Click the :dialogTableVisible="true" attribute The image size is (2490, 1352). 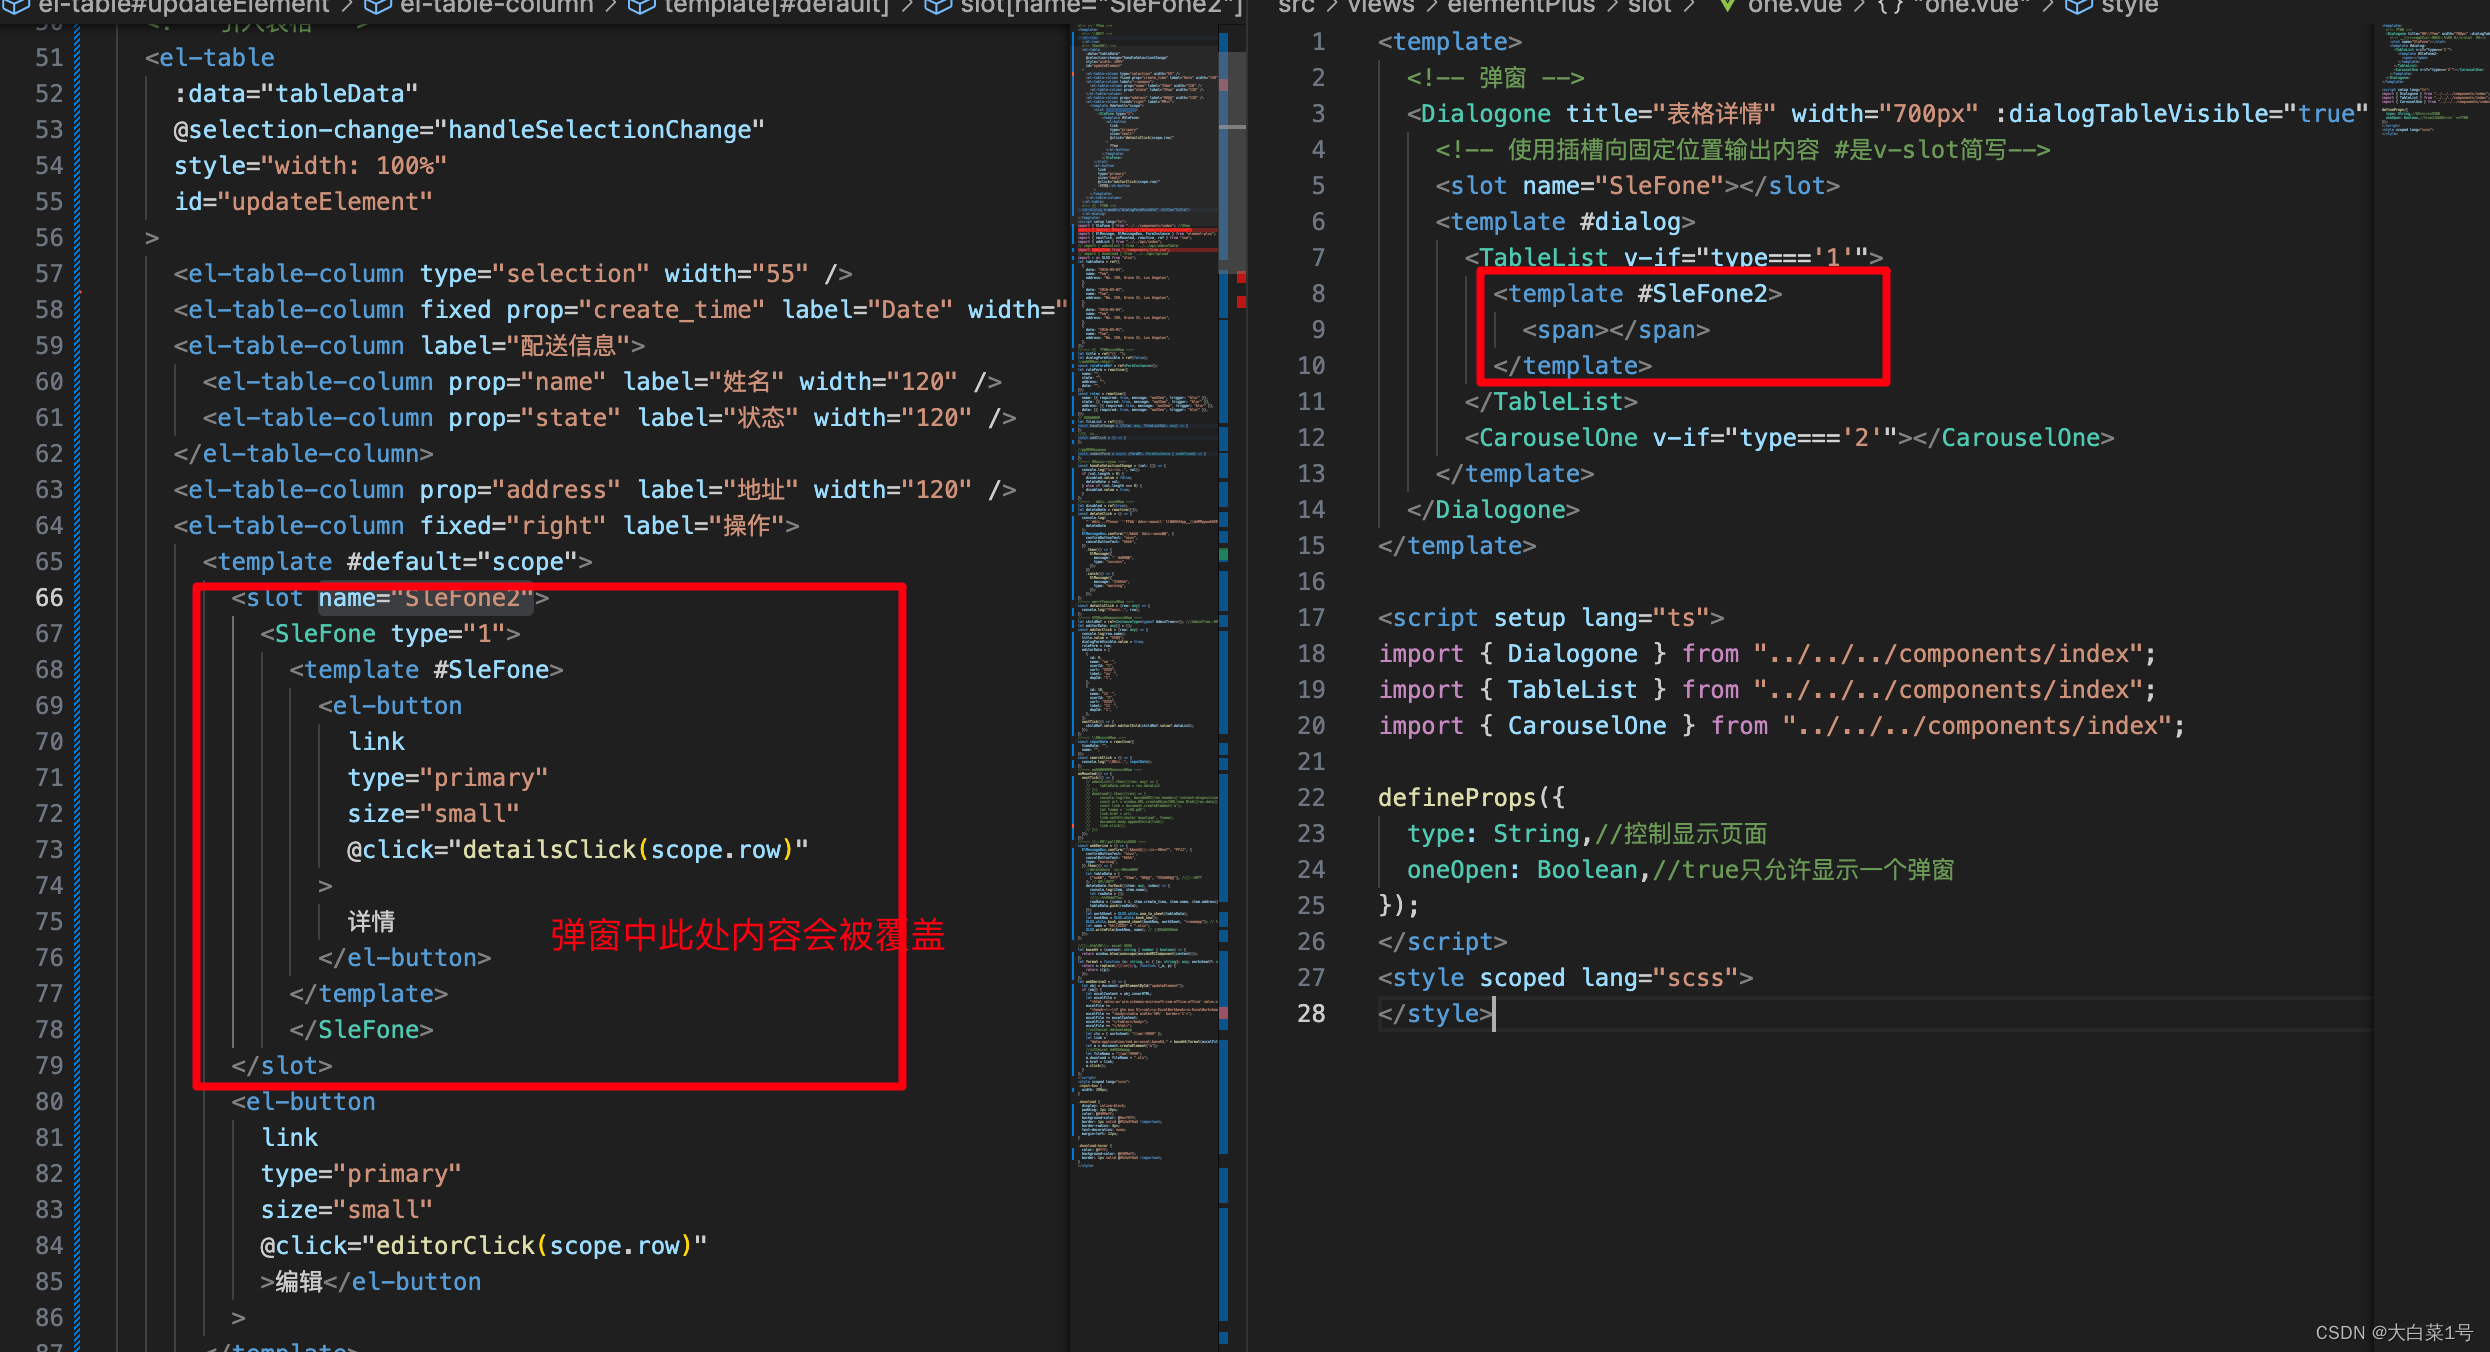tap(2180, 114)
